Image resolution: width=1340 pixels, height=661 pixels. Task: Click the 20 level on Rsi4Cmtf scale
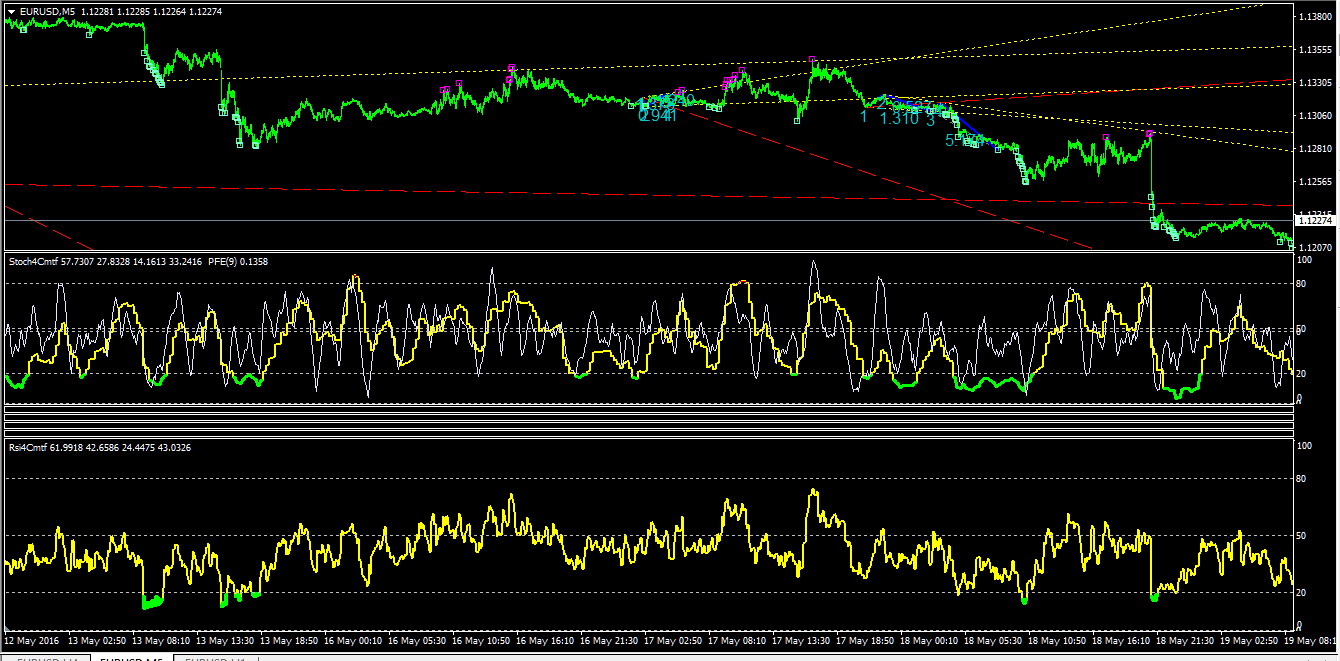tap(1301, 593)
